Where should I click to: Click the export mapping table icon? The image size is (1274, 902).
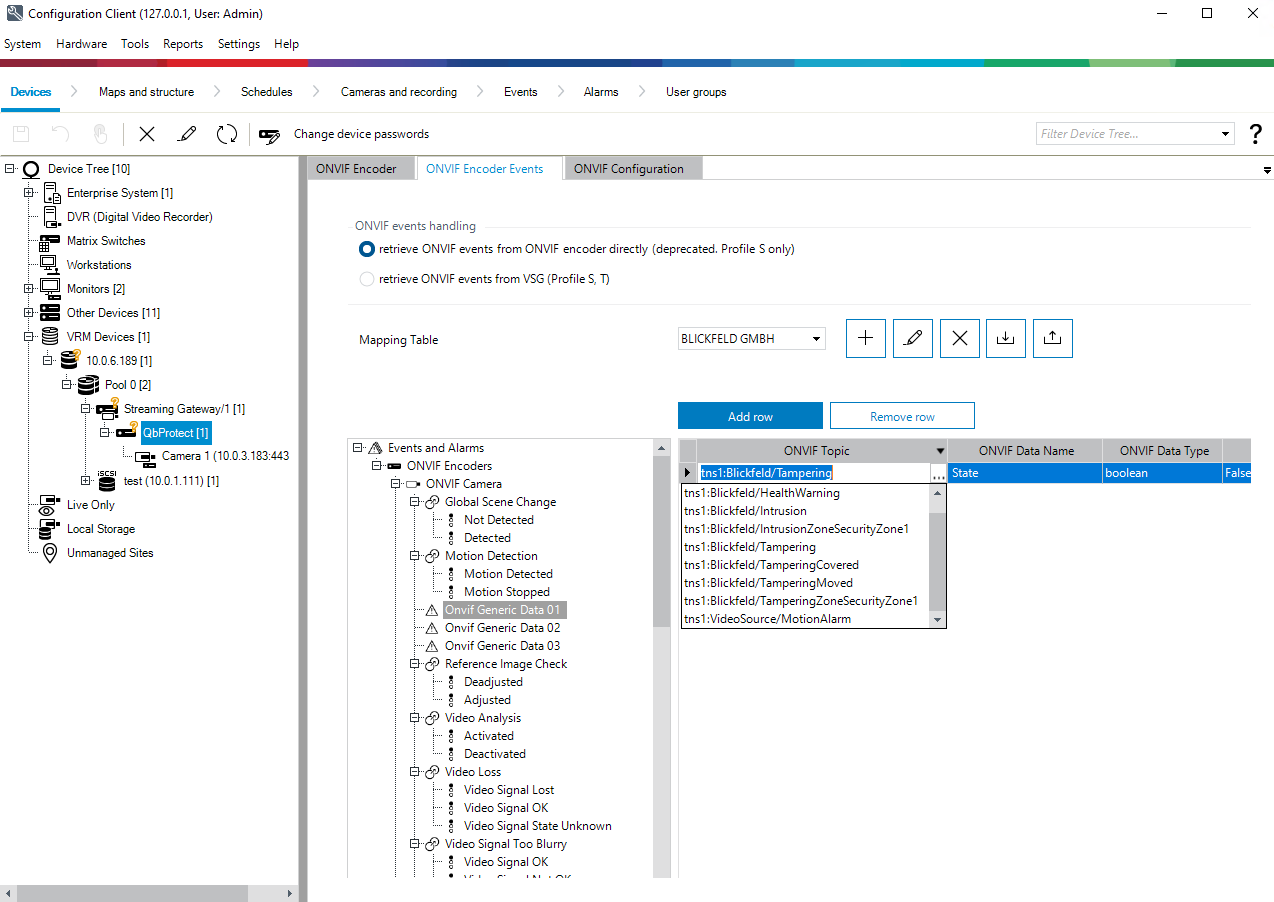[x=1052, y=339]
